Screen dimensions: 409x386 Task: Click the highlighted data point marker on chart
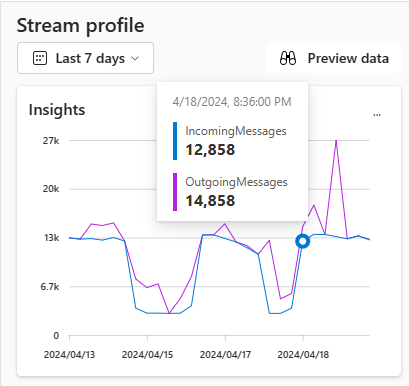tap(303, 241)
